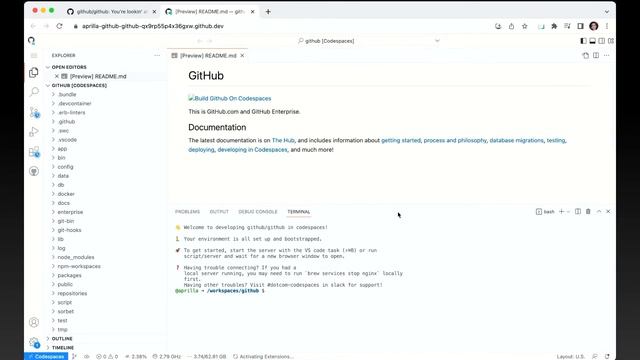This screenshot has height=360, width=640.
Task: Click the address bar URL
Action: pos(153,26)
